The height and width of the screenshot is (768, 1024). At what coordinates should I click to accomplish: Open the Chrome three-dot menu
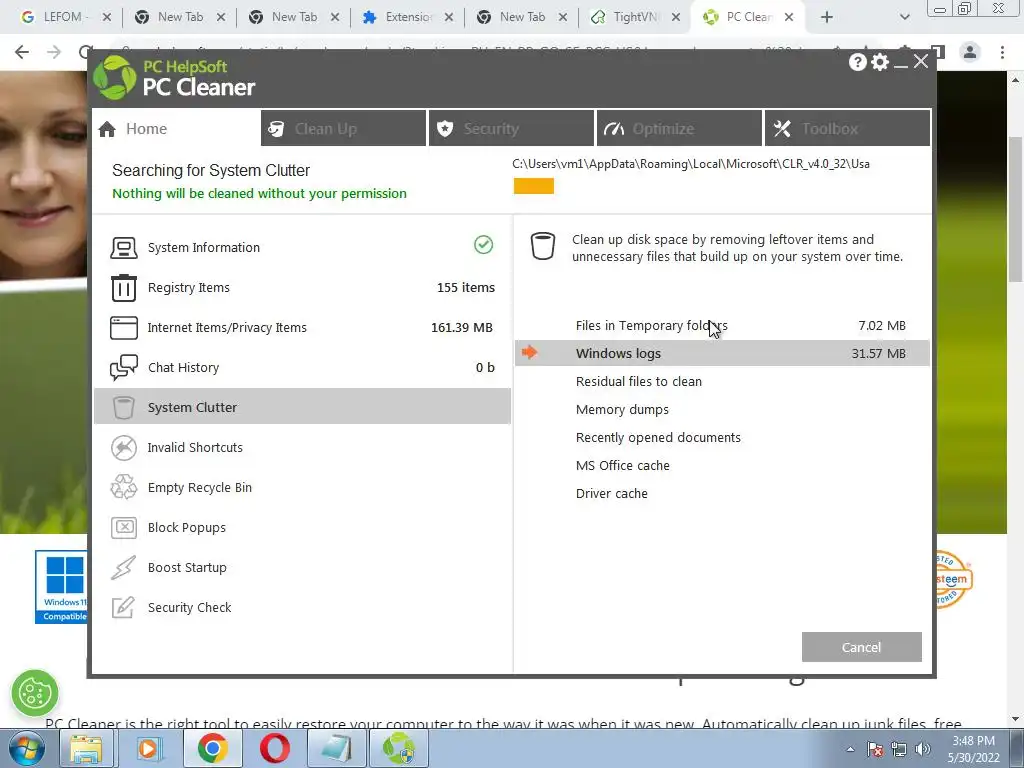[1002, 52]
